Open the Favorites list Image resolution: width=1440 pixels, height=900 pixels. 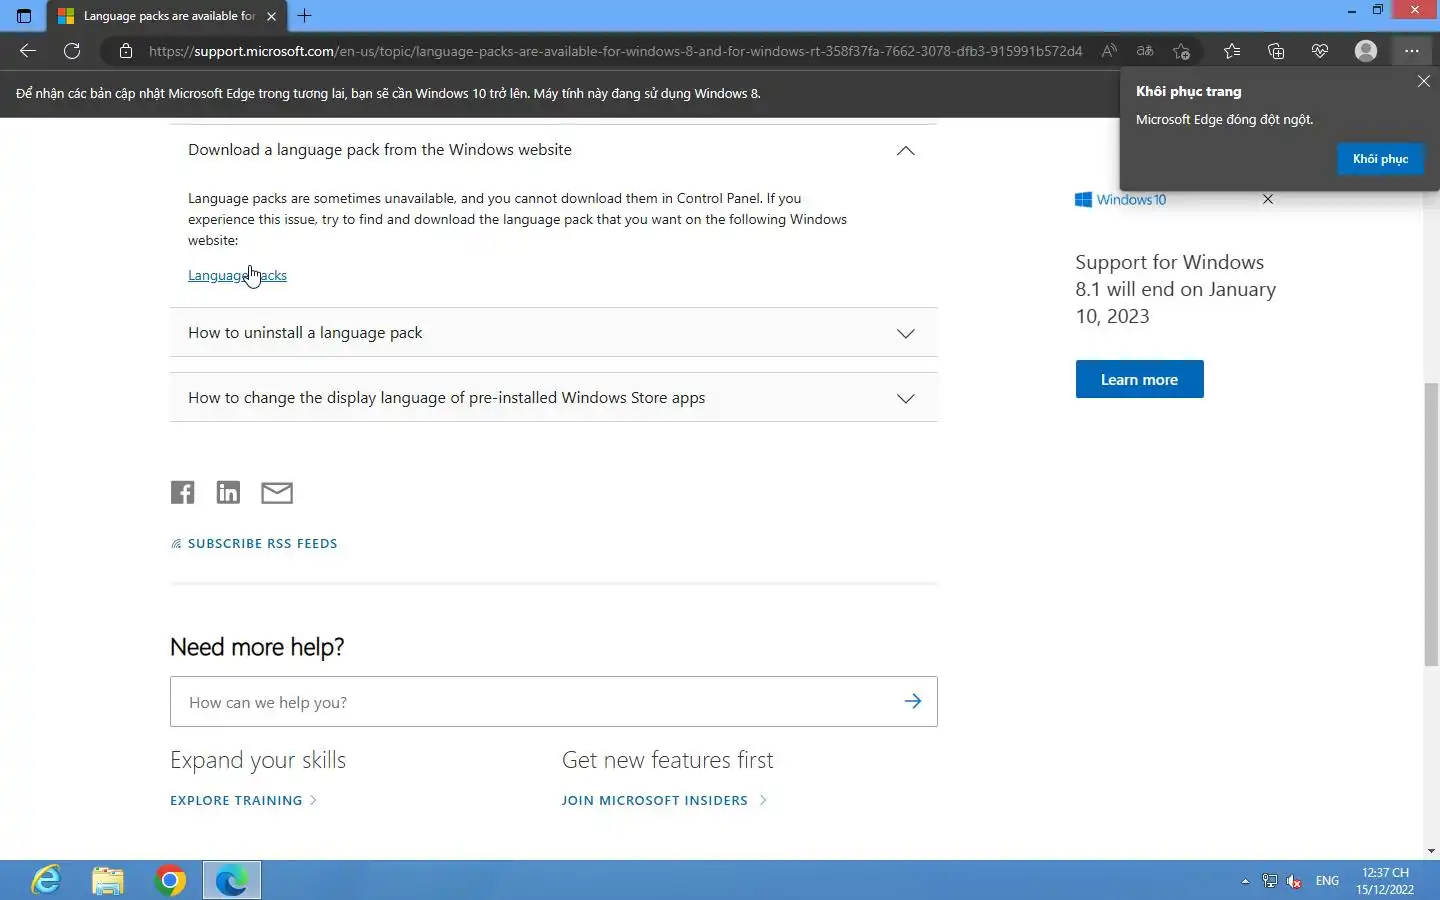pos(1232,51)
